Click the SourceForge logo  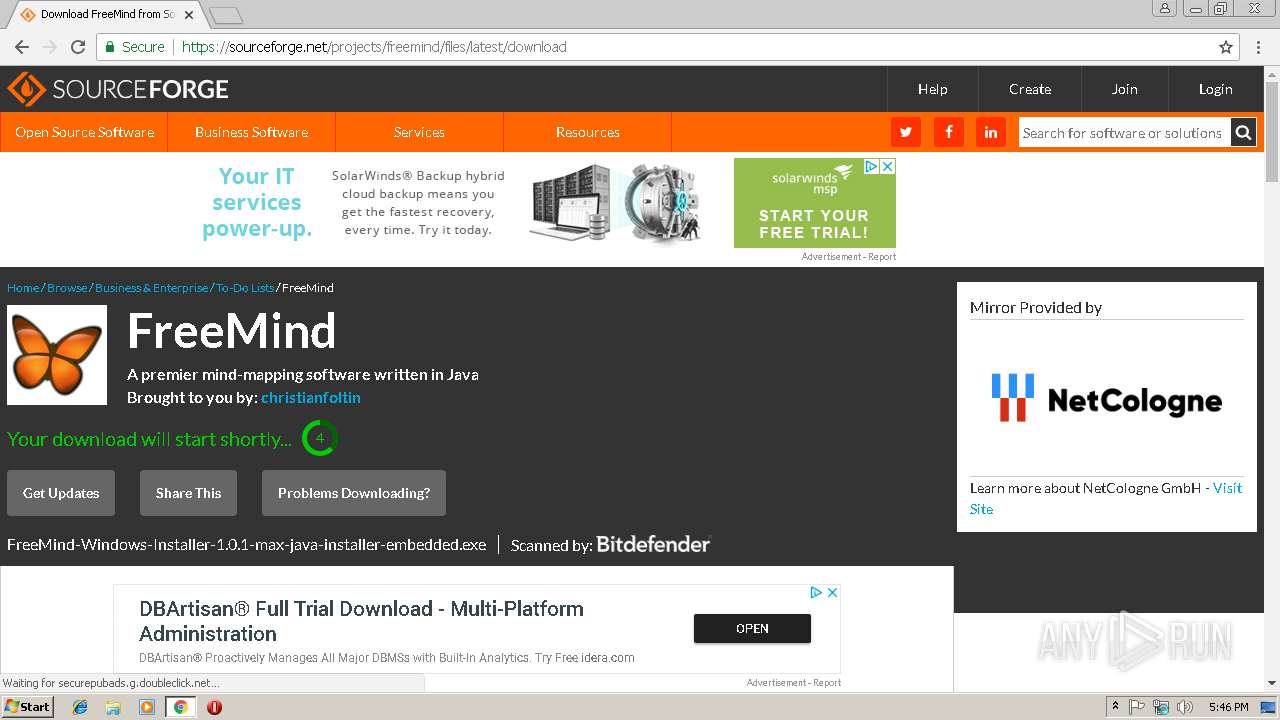(118, 89)
